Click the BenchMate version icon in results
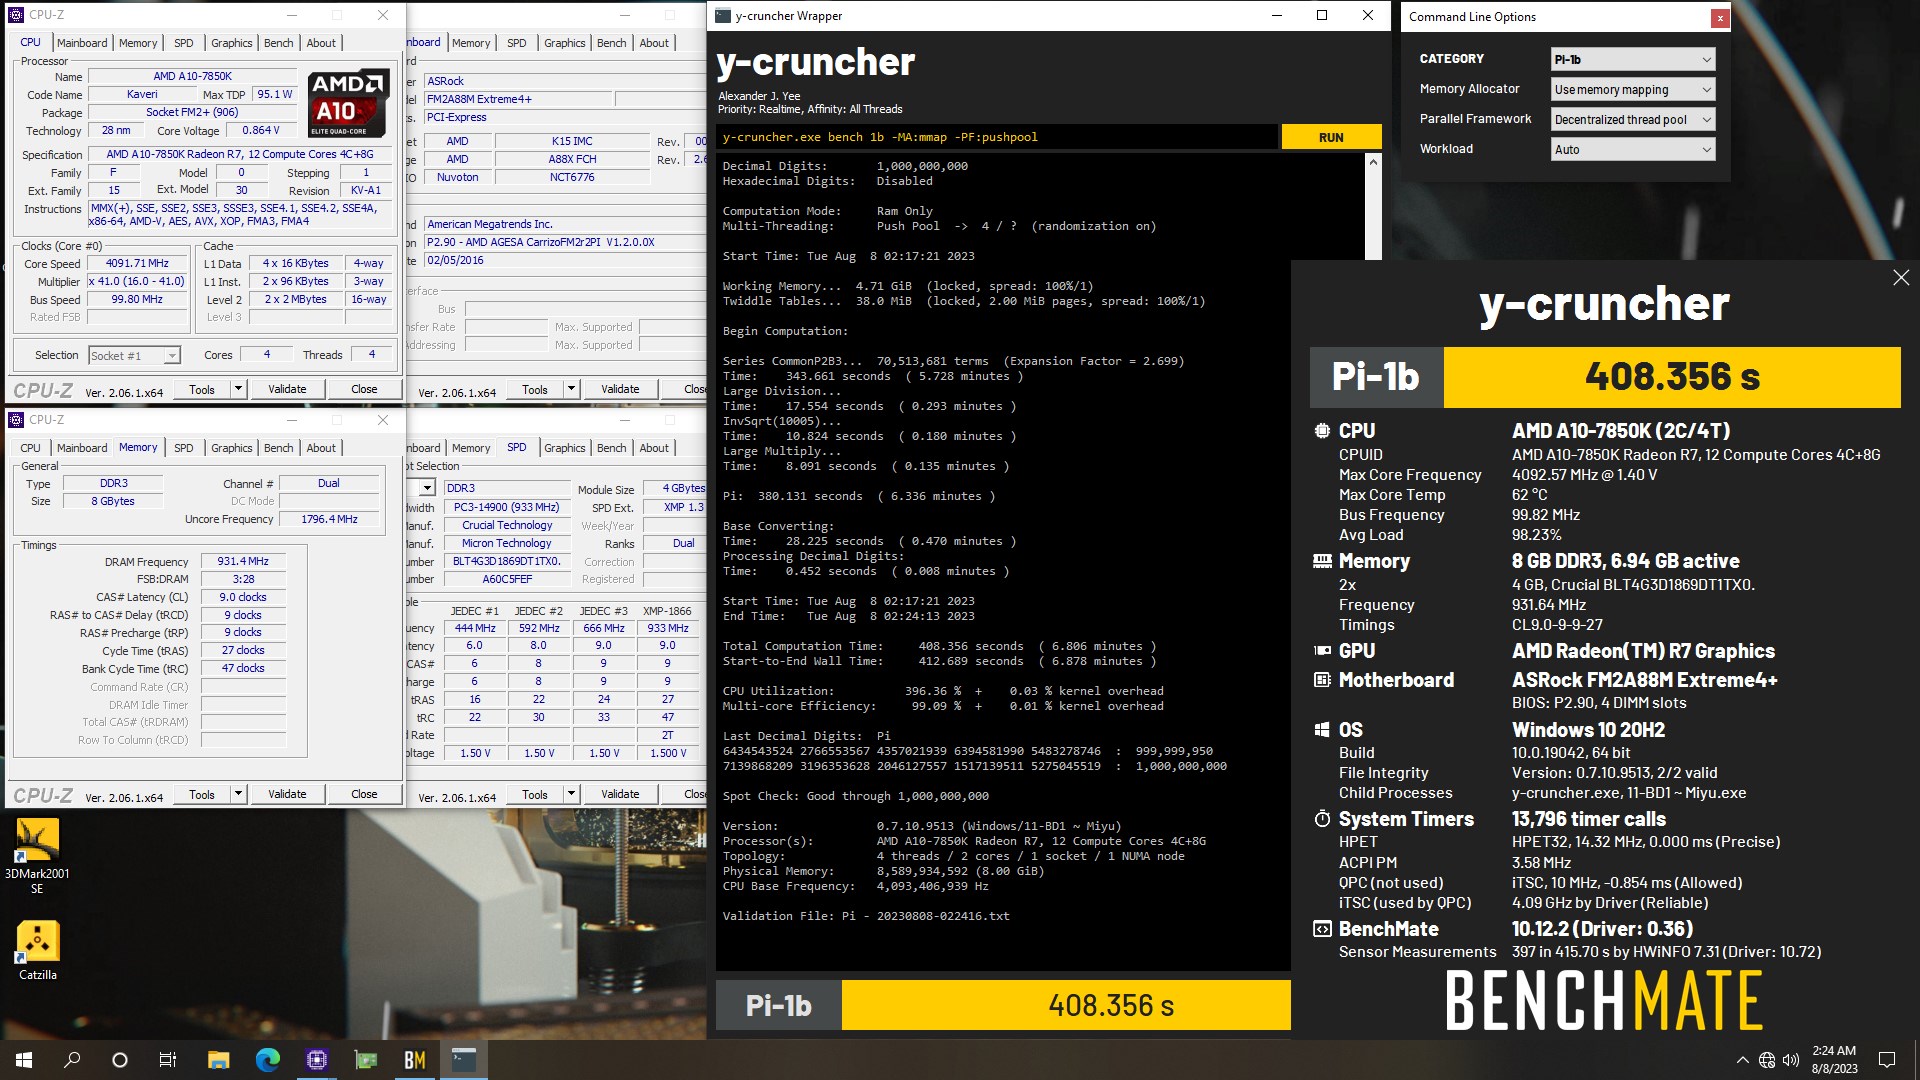Viewport: 1920px width, 1080px height. (x=1322, y=929)
